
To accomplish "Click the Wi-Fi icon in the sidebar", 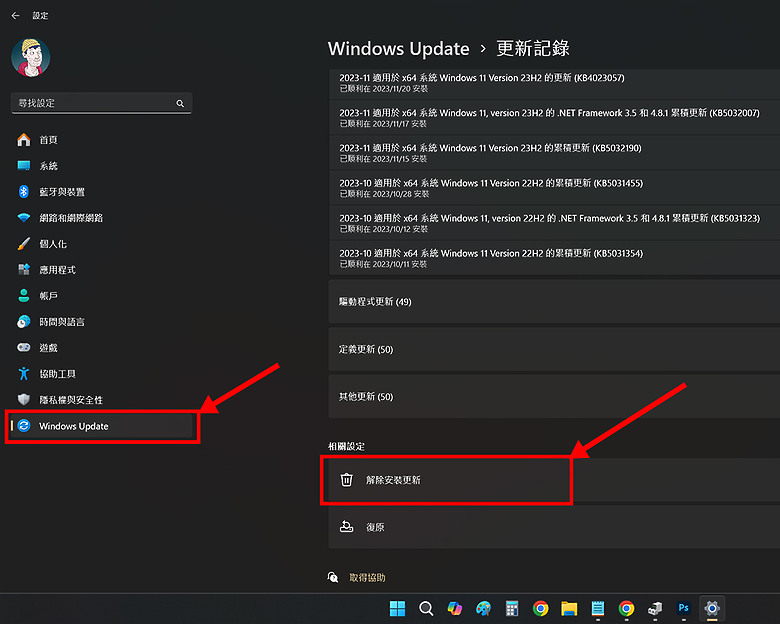I will click(x=23, y=217).
